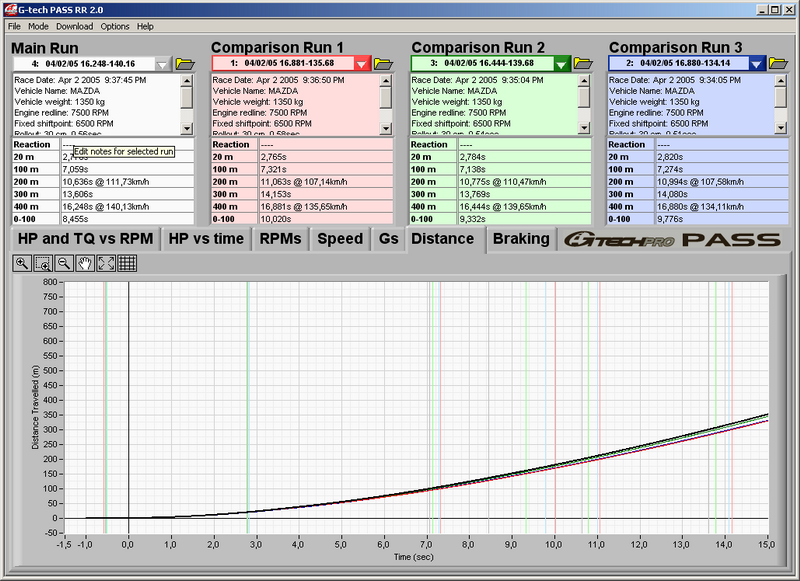Click Comparison Run 3 field 04/02/05 16.880-134.14
Screen dimensions: 800x581
coord(679,63)
